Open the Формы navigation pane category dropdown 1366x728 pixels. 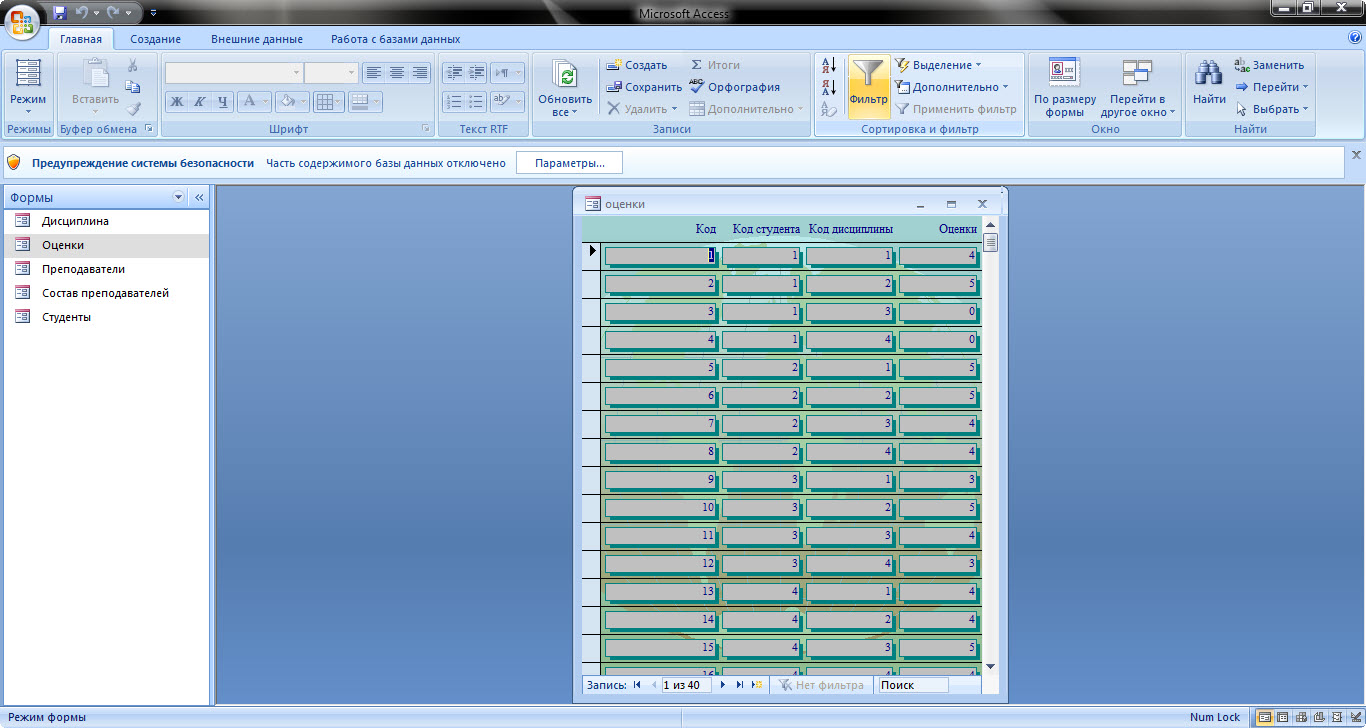click(179, 197)
